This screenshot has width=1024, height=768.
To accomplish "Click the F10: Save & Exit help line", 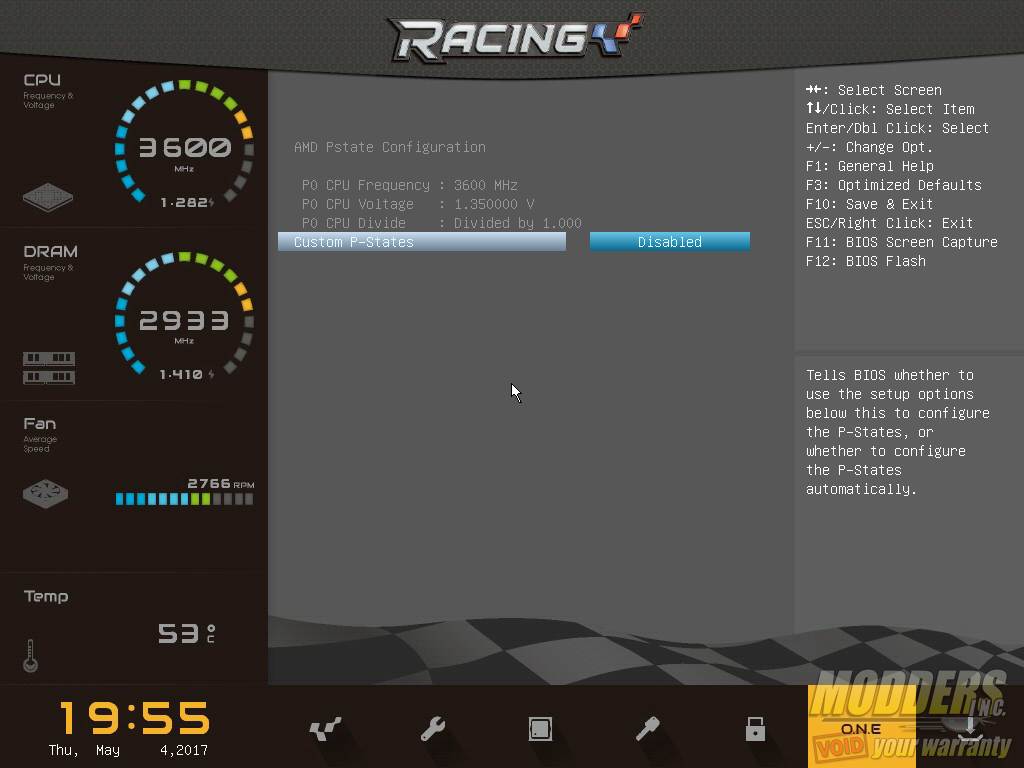I will [x=869, y=204].
